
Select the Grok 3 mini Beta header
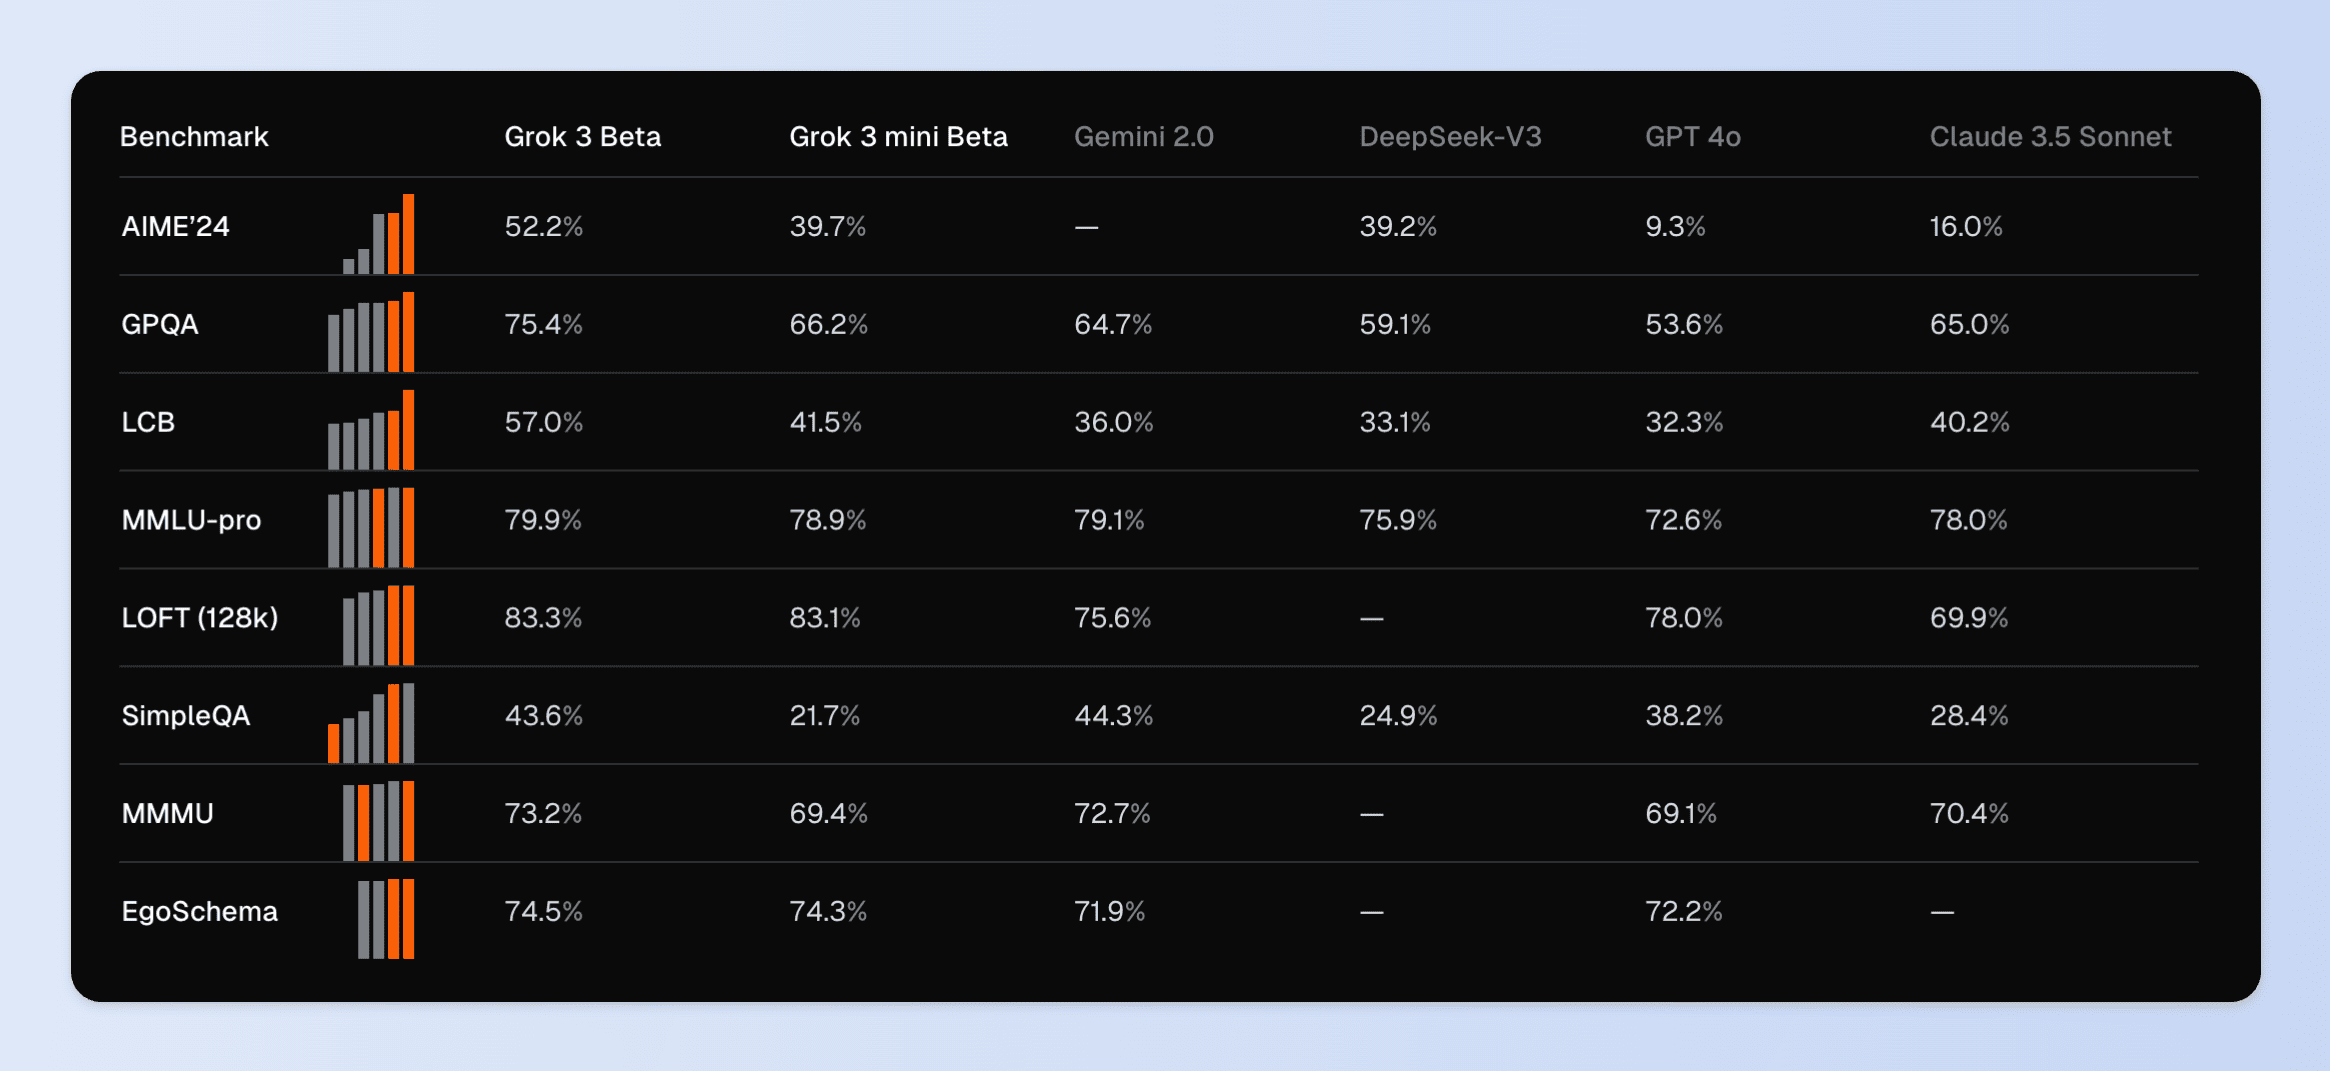898,137
